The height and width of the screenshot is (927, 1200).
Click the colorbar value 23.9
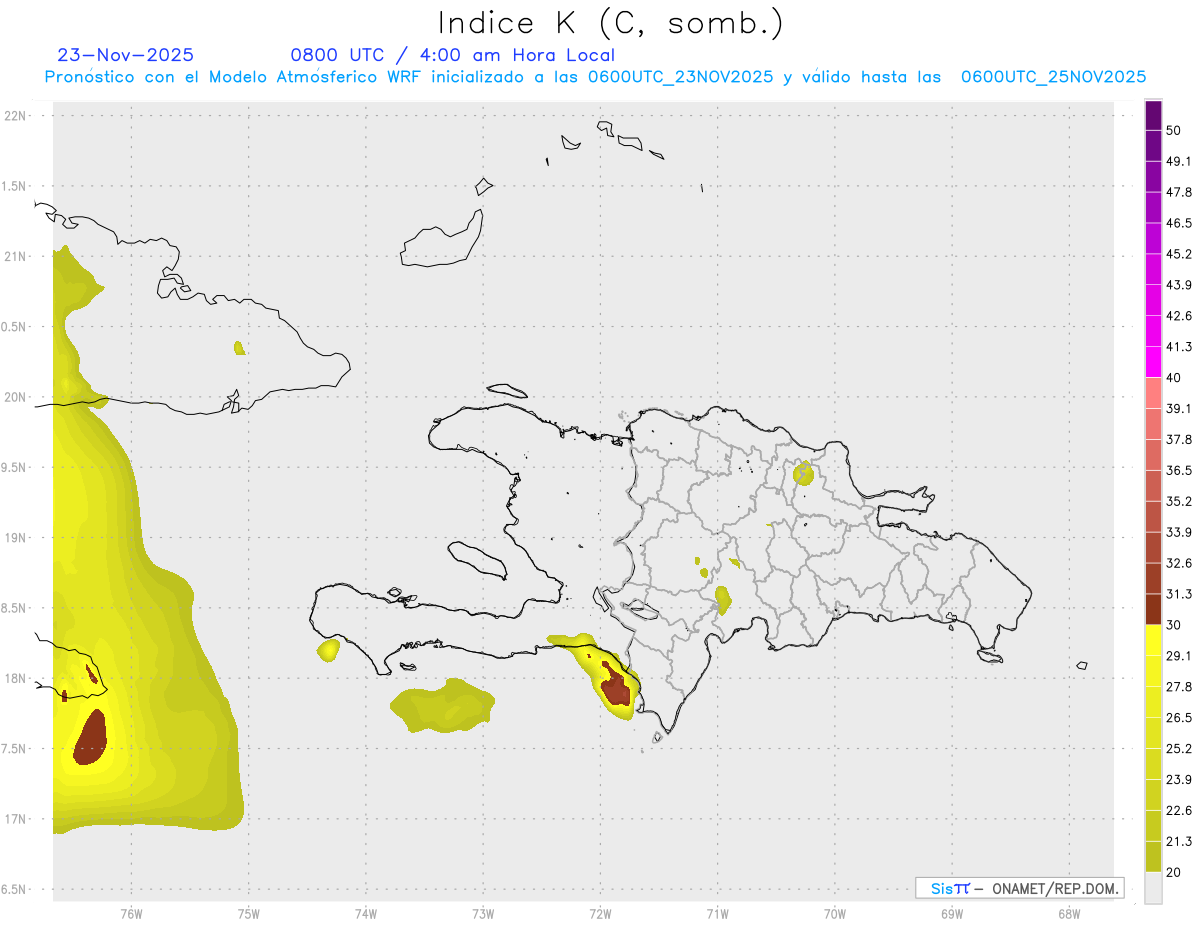click(x=1179, y=780)
